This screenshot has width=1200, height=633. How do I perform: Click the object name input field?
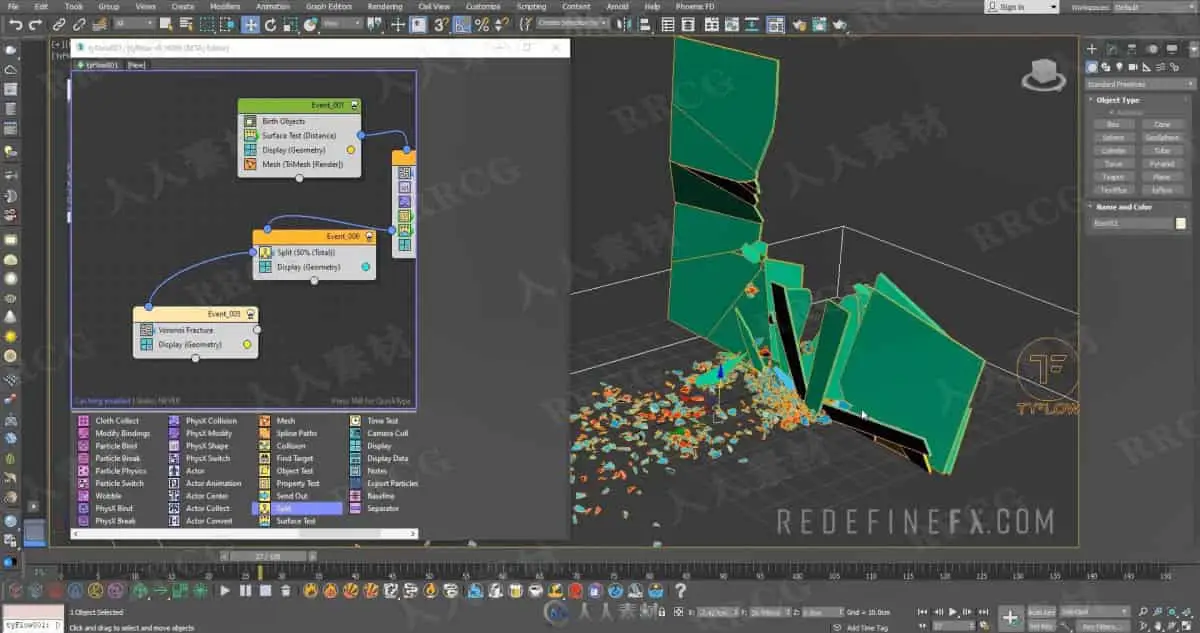click(1133, 224)
